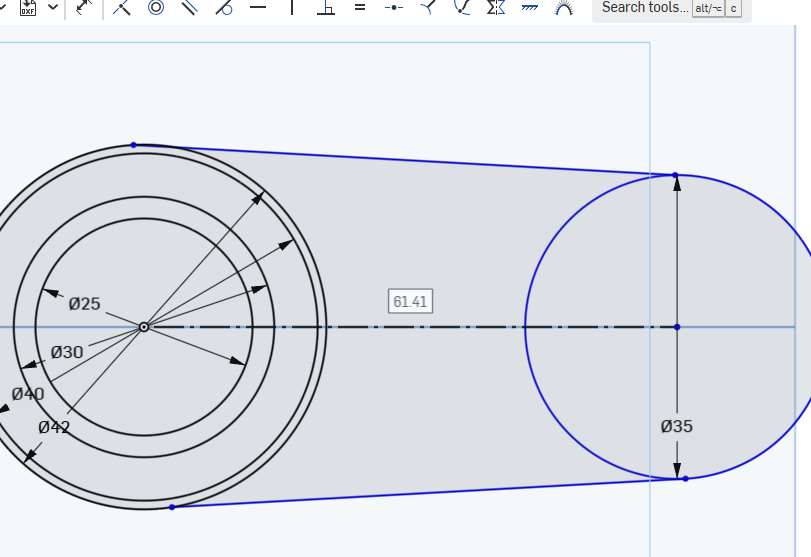
Task: Apply the Coincident constraint tool
Action: click(x=122, y=7)
